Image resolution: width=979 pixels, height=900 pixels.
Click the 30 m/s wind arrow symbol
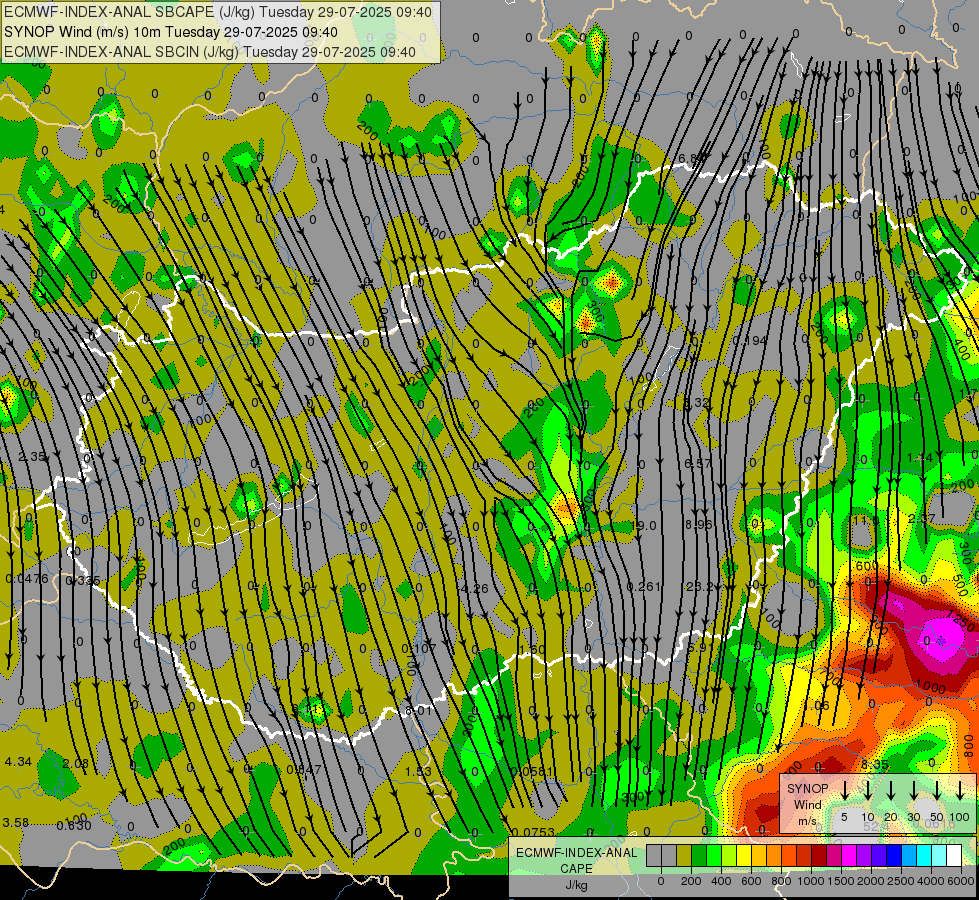pos(914,790)
